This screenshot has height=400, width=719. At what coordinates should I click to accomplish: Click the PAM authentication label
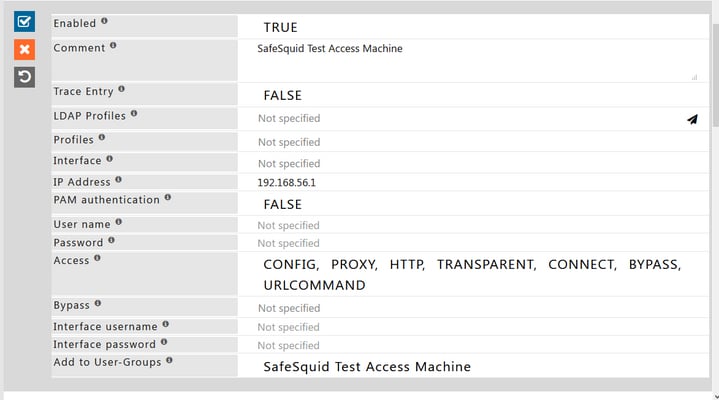click(106, 200)
